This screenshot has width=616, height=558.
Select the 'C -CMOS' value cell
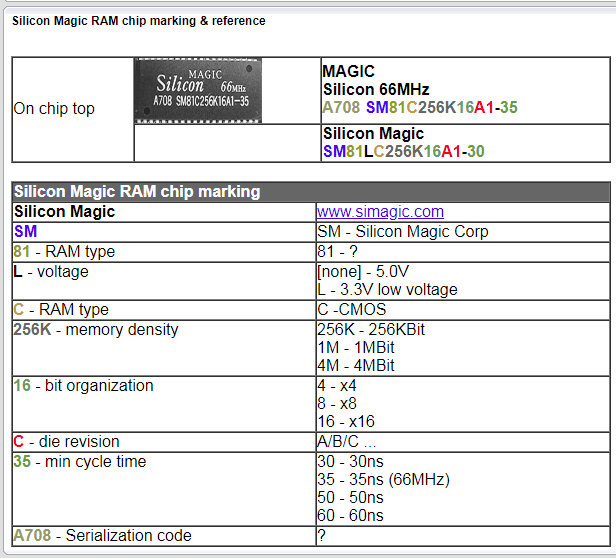coord(351,310)
